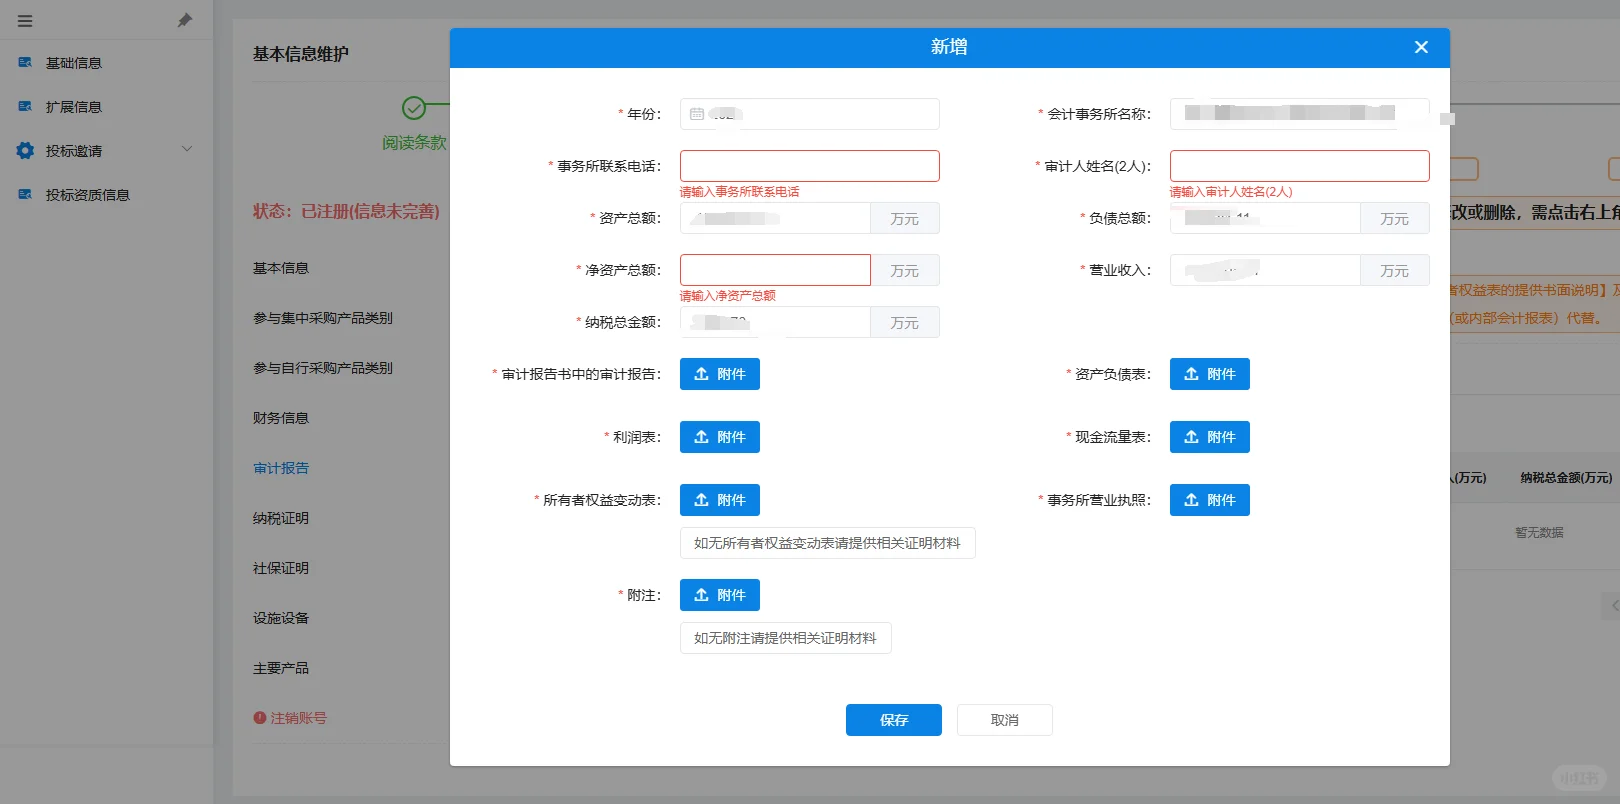Click the 营业收入 input field
This screenshot has width=1620, height=804.
[x=1265, y=270]
